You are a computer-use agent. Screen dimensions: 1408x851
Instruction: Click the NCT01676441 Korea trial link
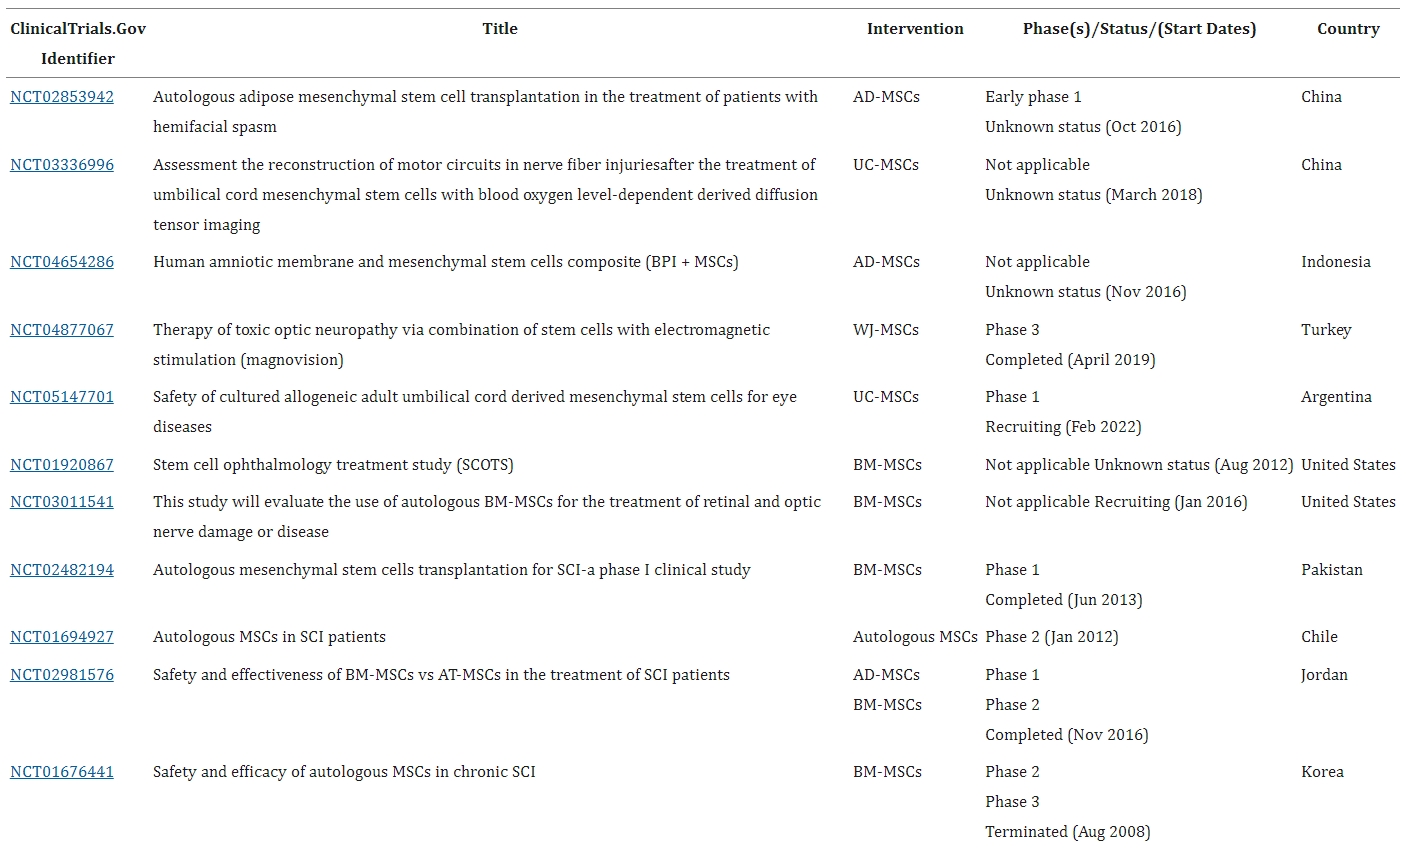coord(62,772)
